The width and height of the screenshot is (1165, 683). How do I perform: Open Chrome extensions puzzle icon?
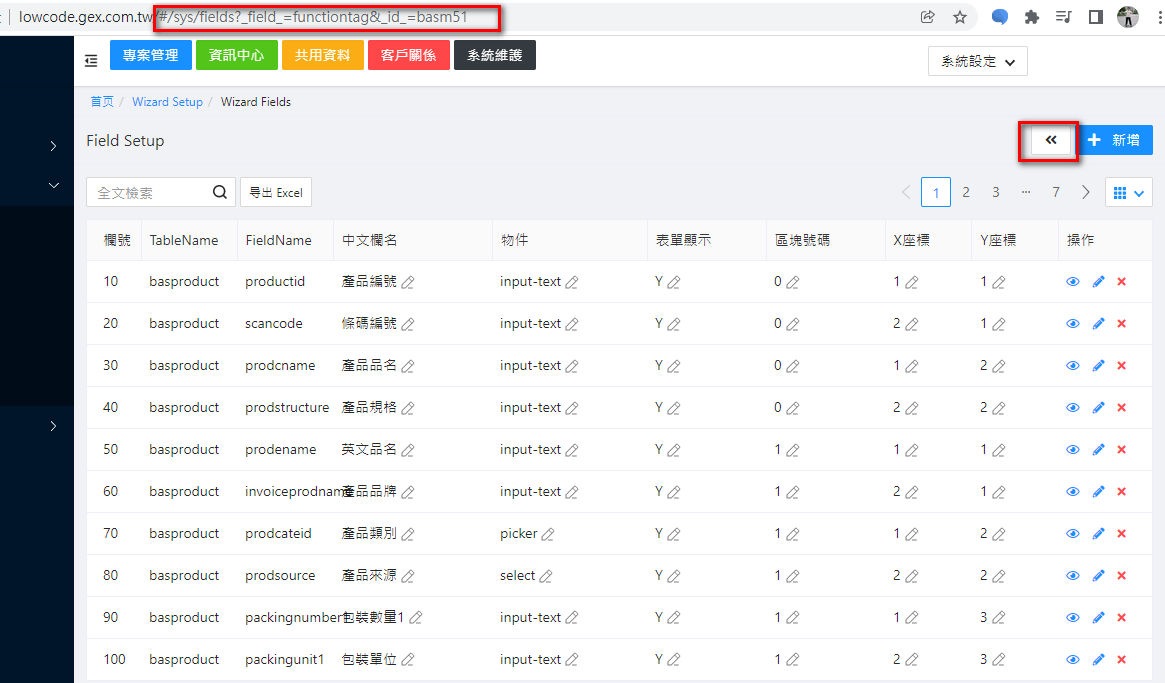(1032, 17)
